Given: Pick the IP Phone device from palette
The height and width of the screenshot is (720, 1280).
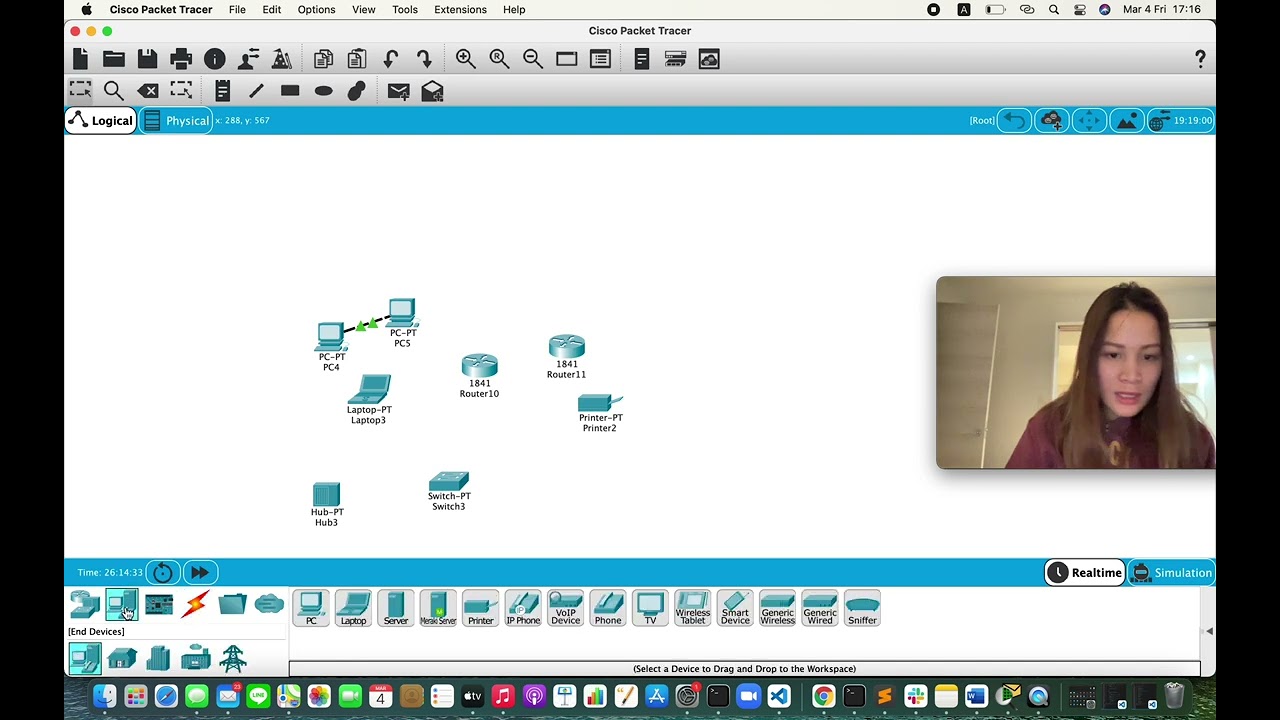Looking at the screenshot, I should [523, 609].
